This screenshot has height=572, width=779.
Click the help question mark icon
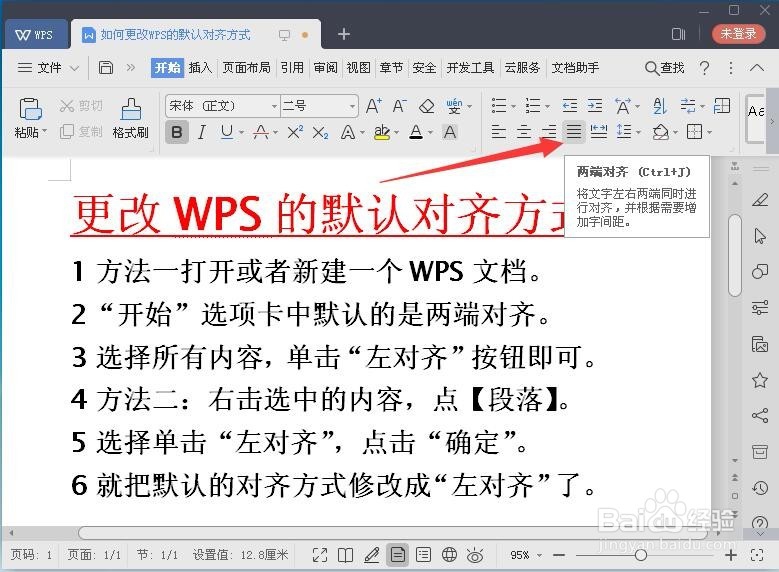[704, 68]
